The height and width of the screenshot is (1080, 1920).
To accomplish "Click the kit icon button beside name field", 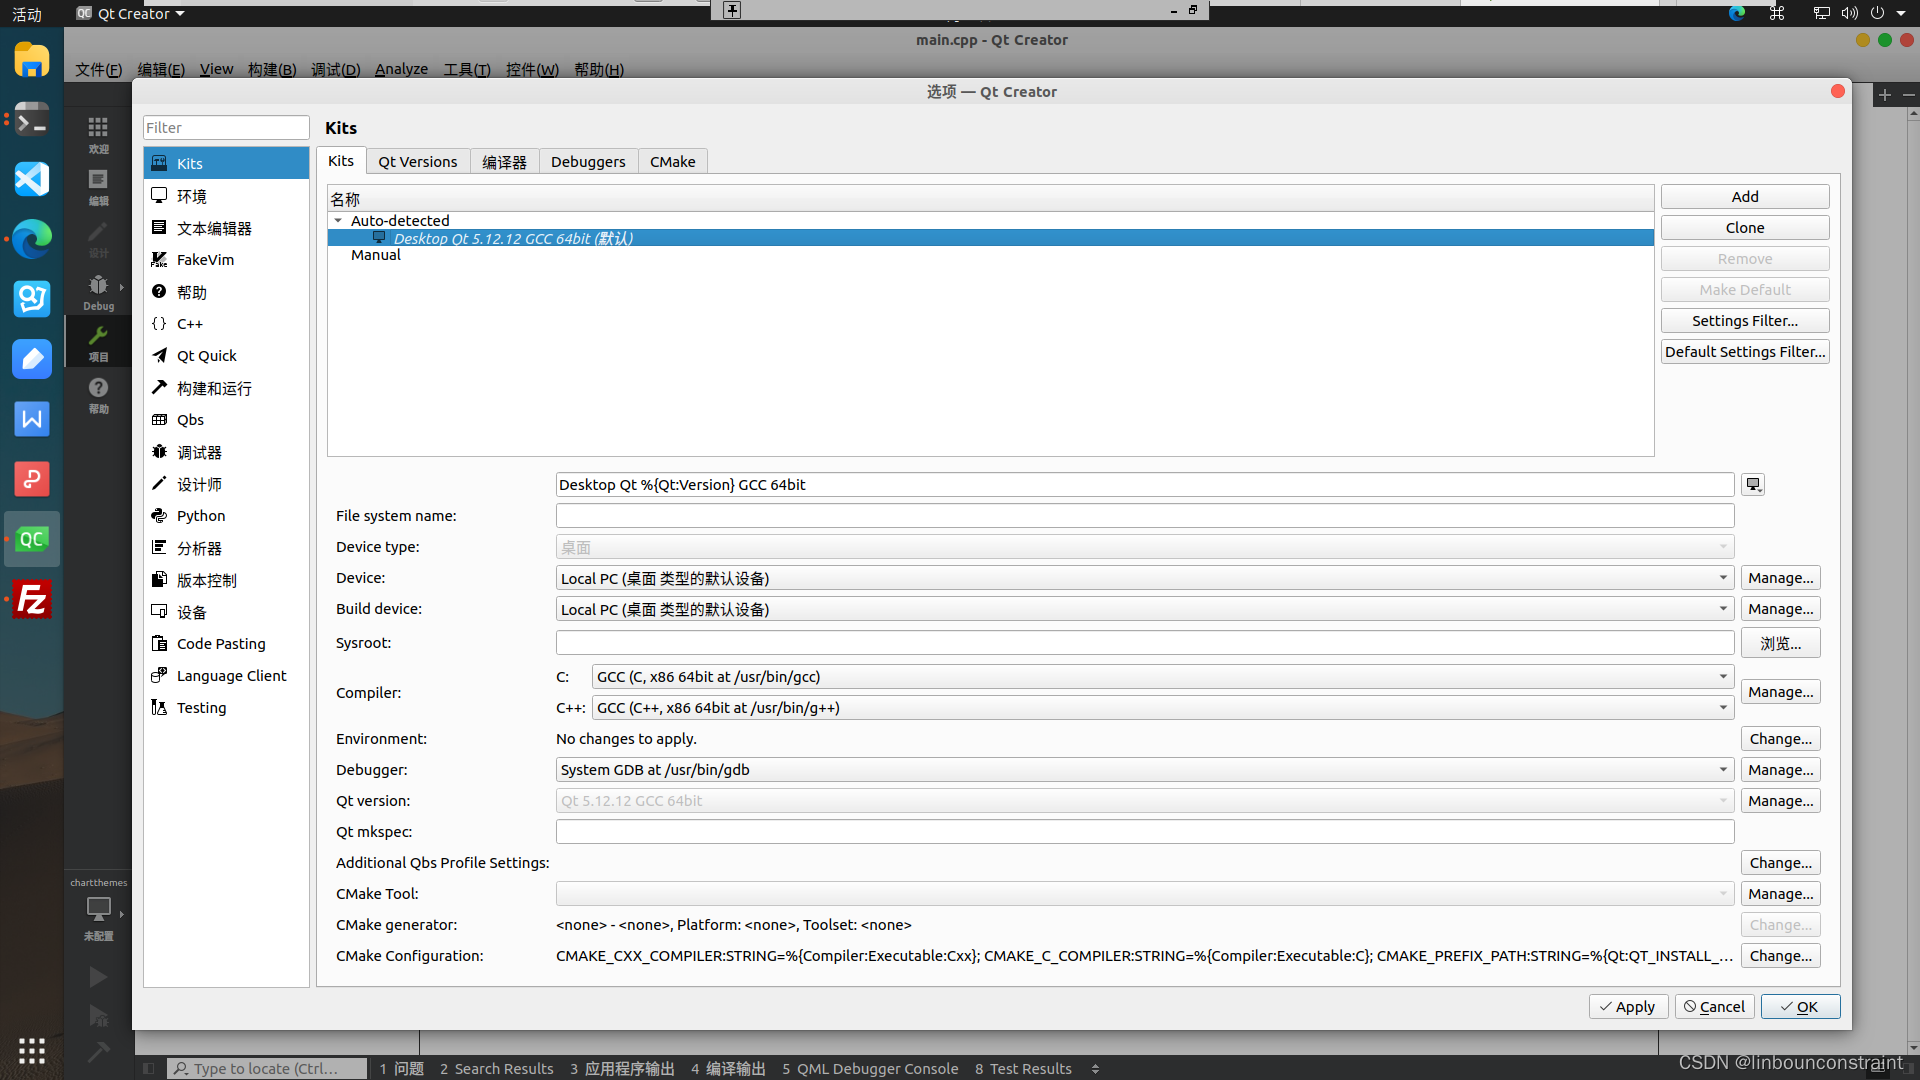I will pos(1752,485).
